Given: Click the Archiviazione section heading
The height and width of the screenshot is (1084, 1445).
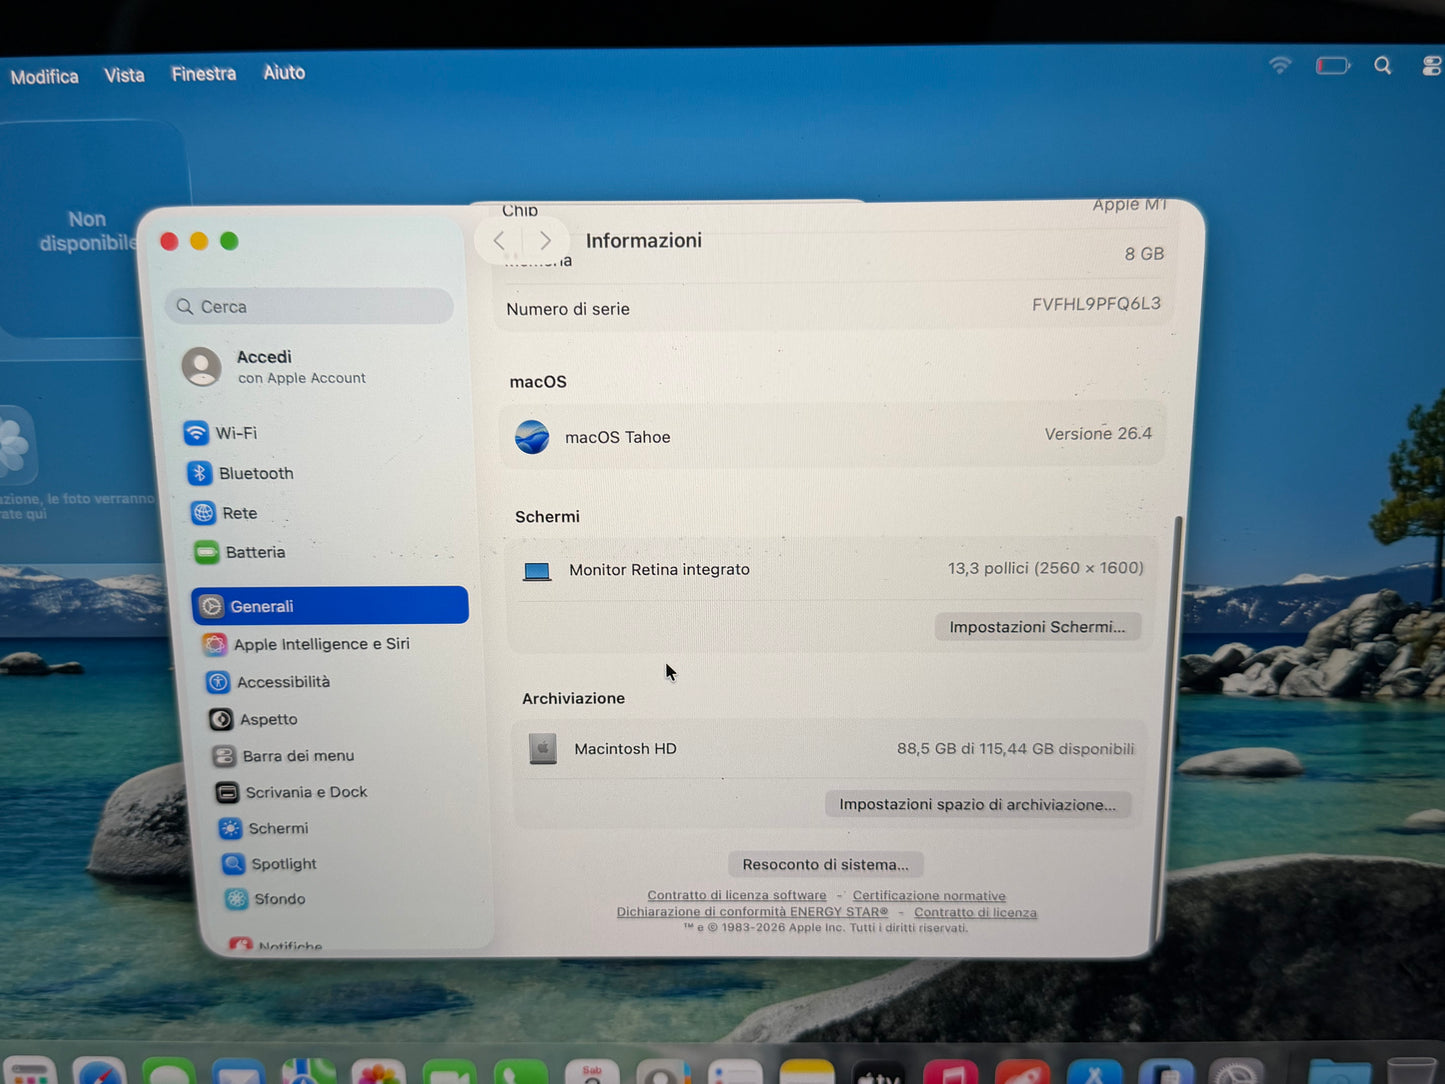Looking at the screenshot, I should pos(573,698).
